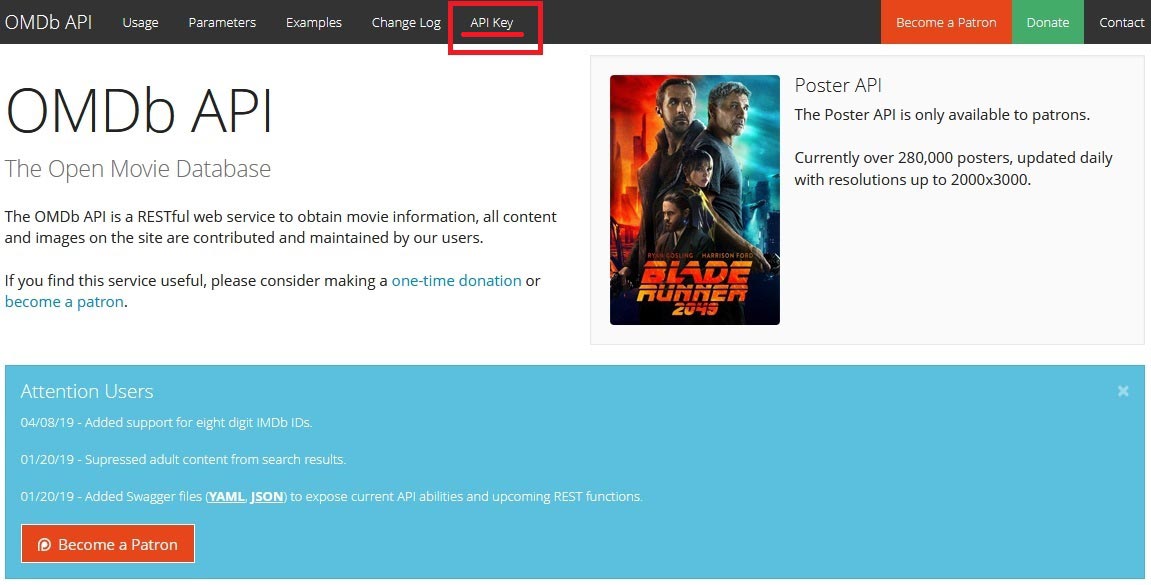Click the Become a Patron button in notice

coord(108,544)
